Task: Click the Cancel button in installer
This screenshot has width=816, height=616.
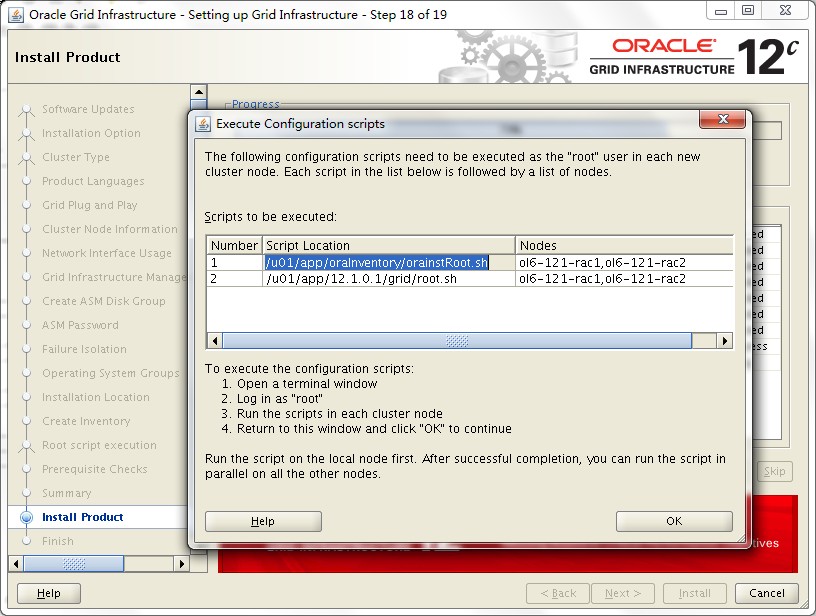Action: (767, 593)
